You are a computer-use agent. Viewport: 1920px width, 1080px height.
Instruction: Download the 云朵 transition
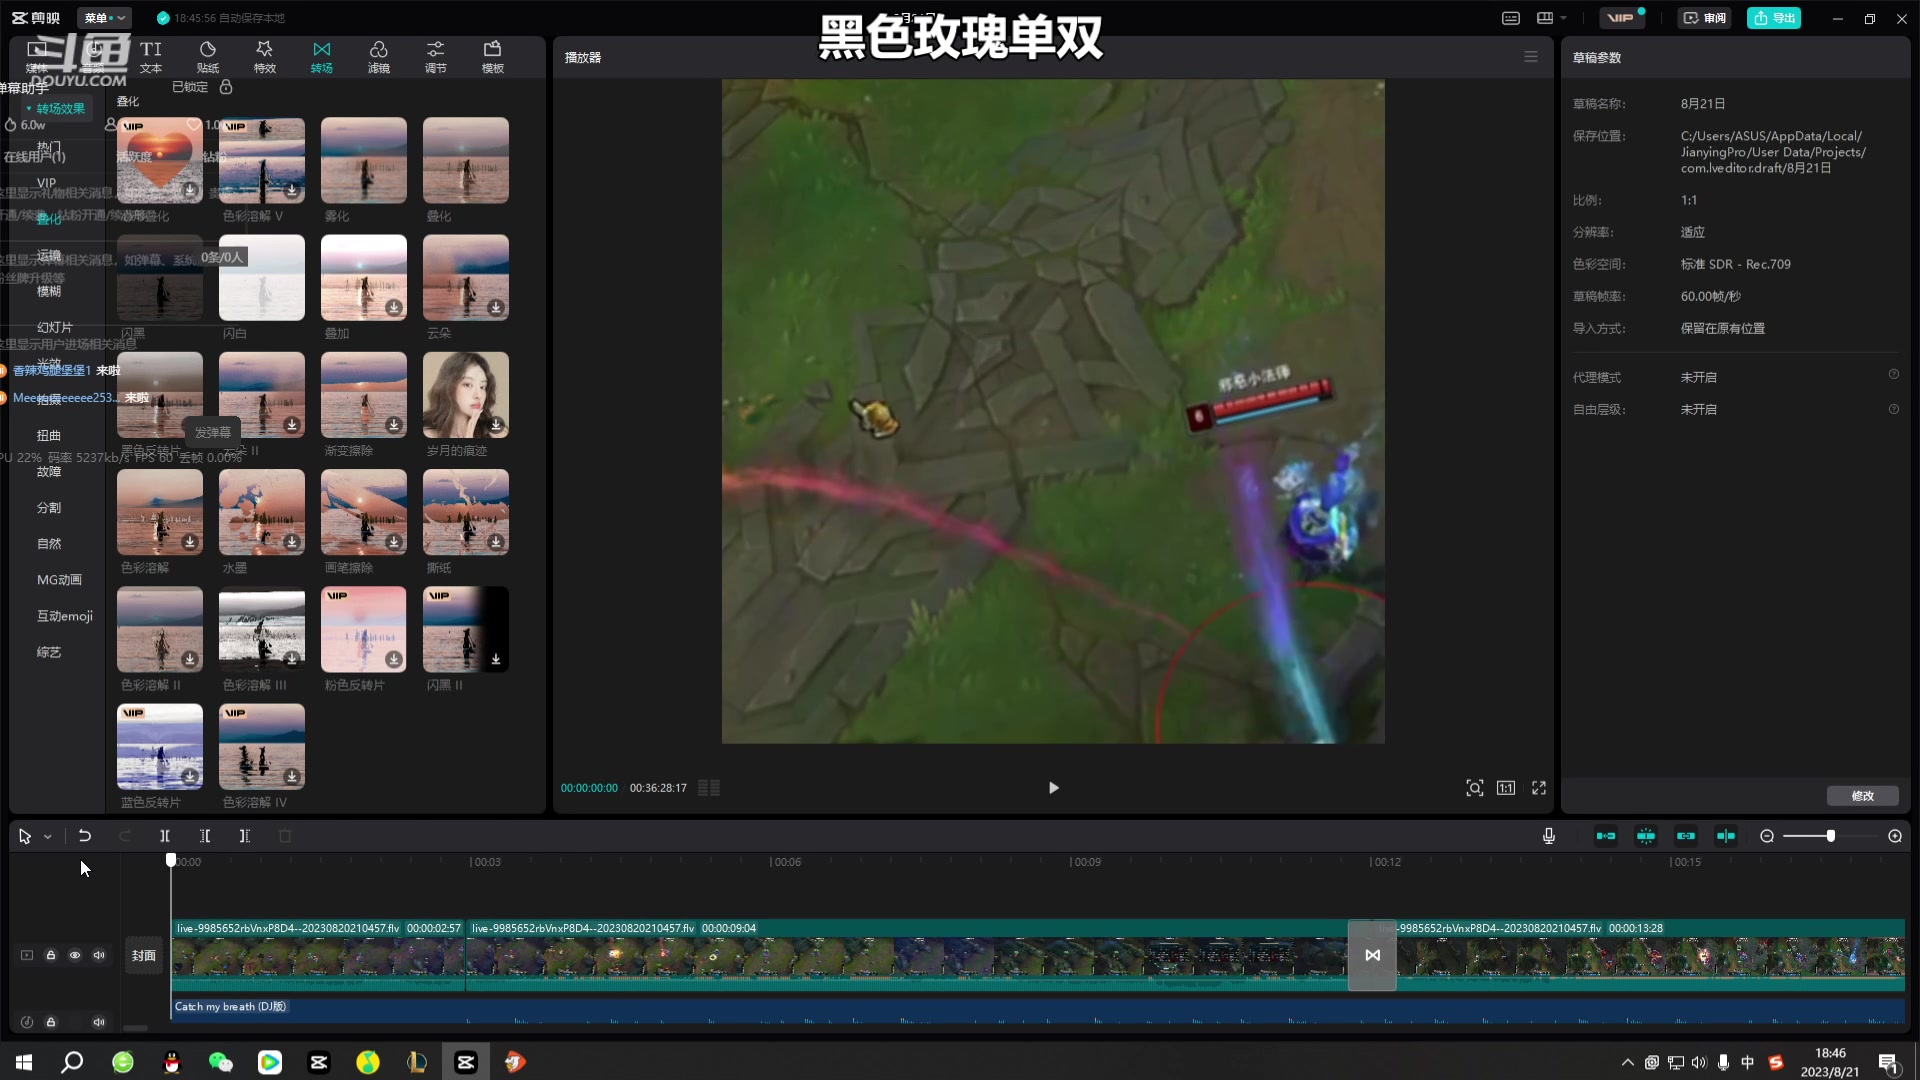tap(496, 308)
